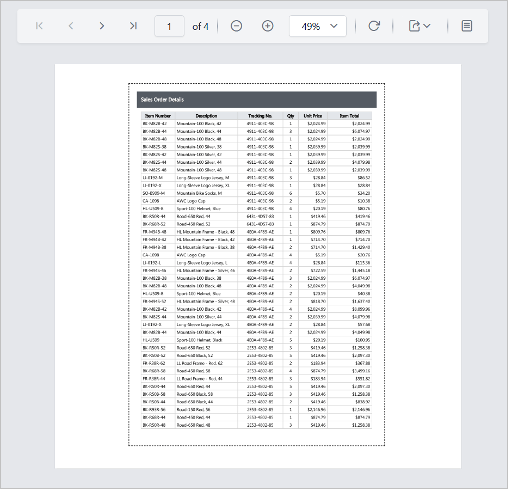Select the LL Road Frame - Red, 44 cell
The image size is (508, 489).
(206, 379)
